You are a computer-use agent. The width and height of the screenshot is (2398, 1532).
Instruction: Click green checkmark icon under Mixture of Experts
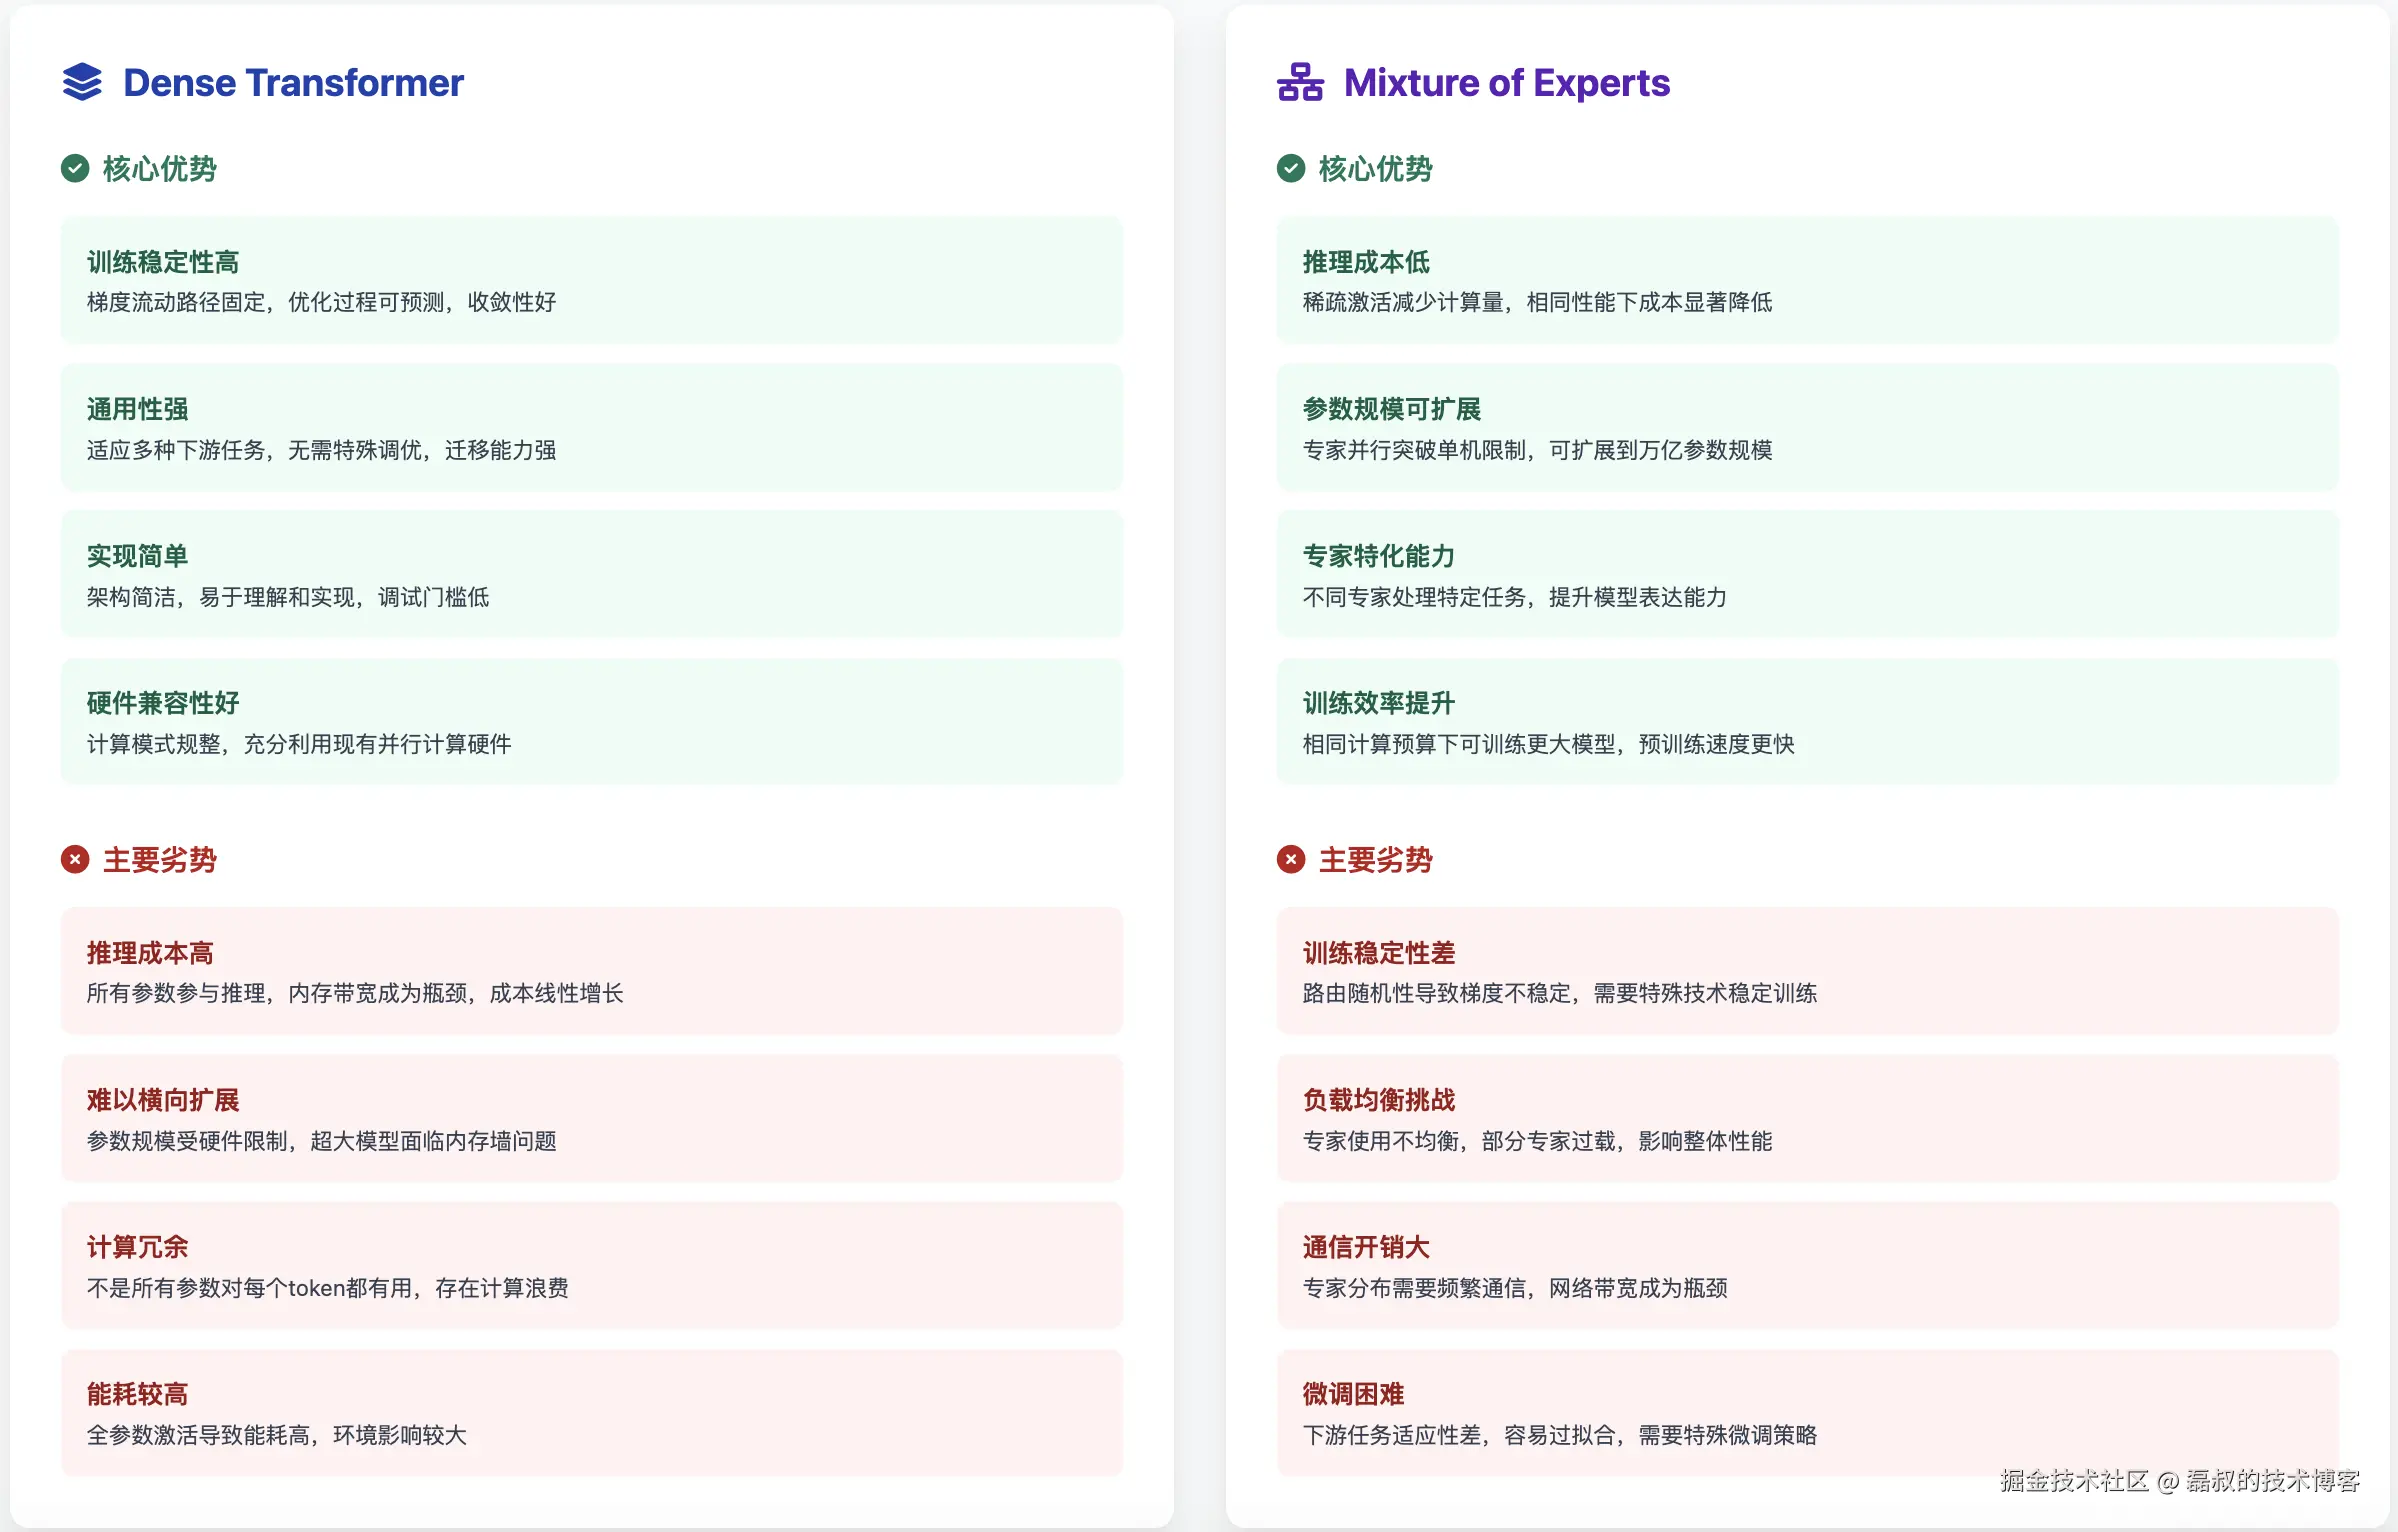[x=1291, y=168]
